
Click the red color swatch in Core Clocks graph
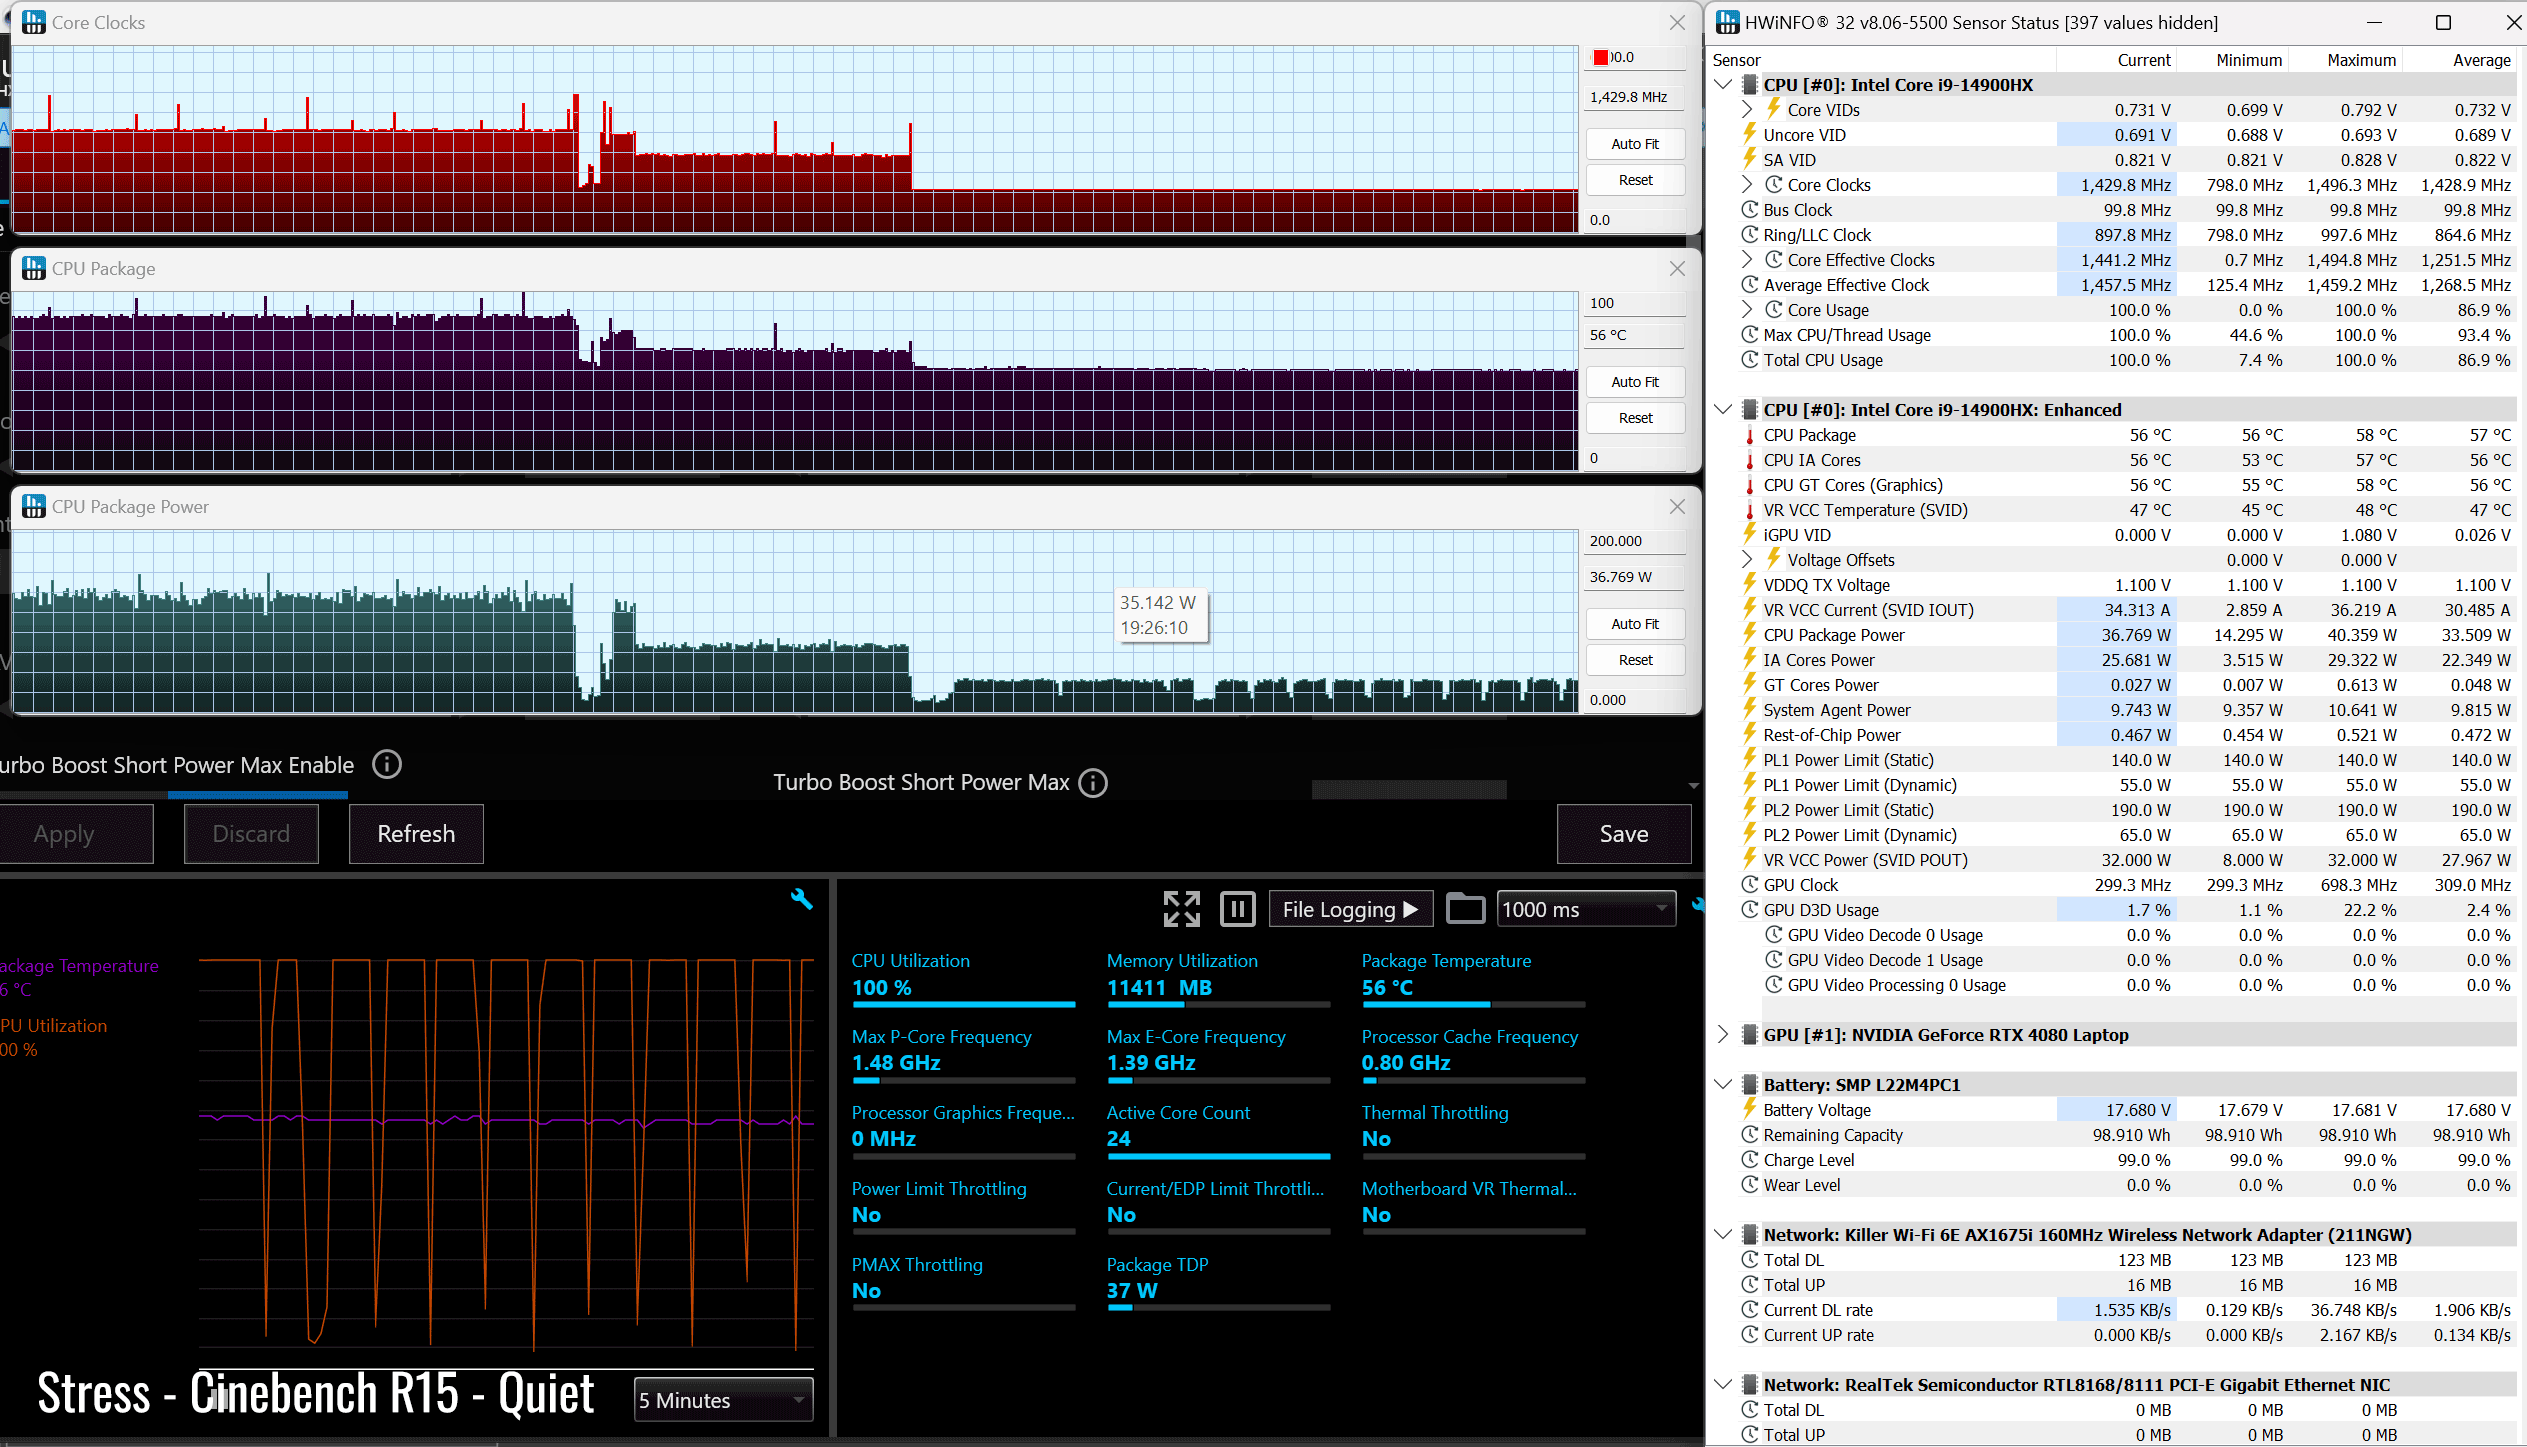(x=1600, y=57)
